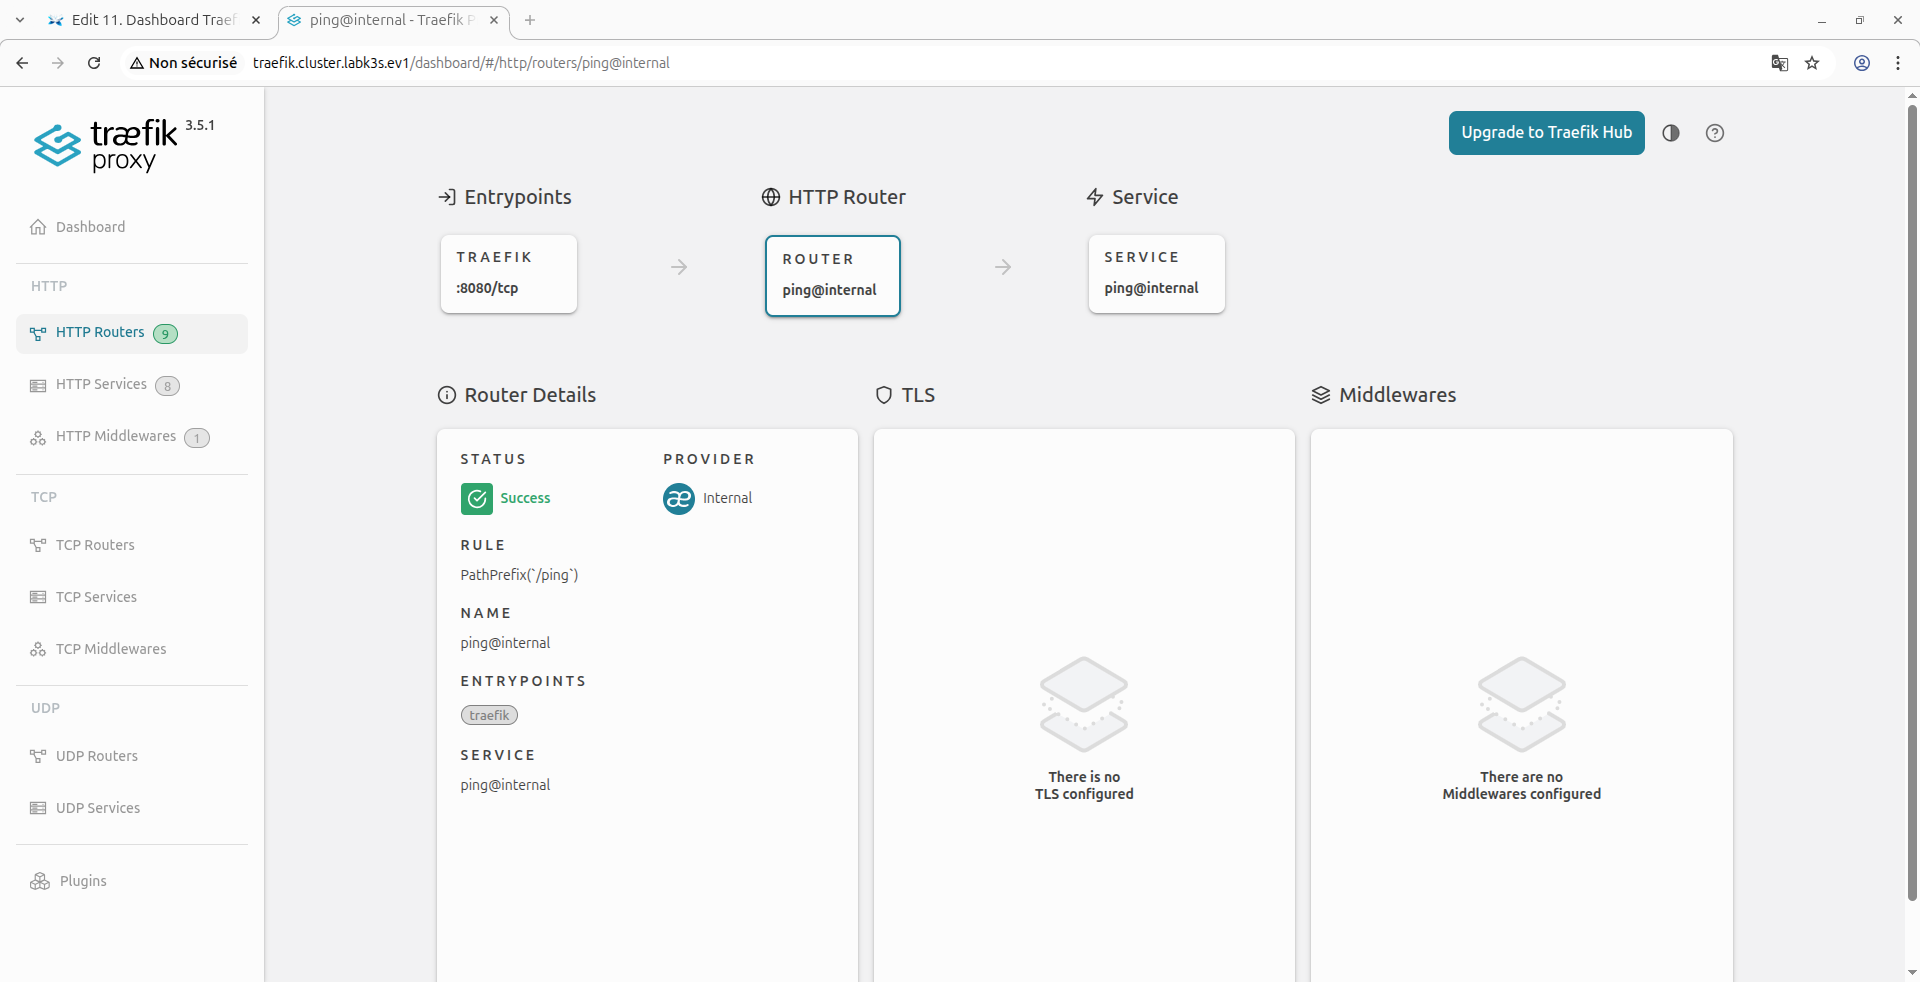Open TCP Services in the sidebar
The image size is (1920, 982).
coord(132,597)
